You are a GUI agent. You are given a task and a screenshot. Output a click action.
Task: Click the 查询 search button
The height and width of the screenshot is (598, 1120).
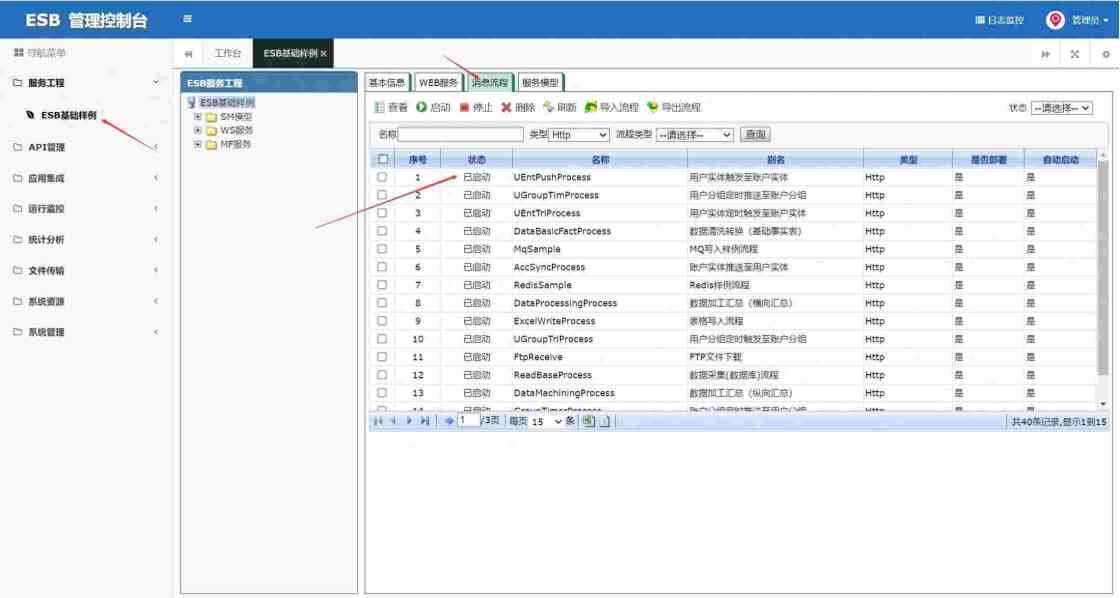tap(755, 134)
